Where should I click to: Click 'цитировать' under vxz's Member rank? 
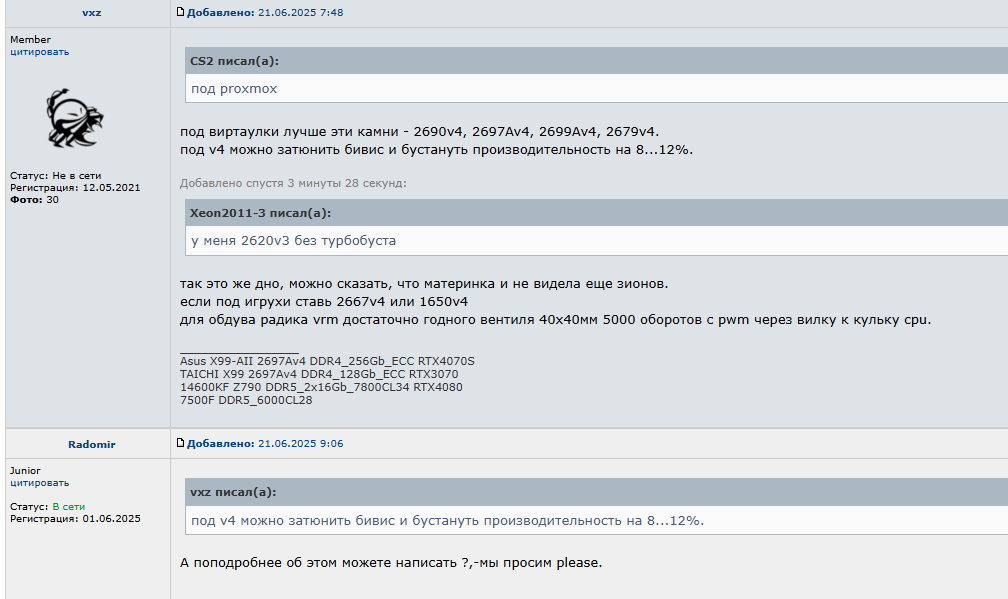coord(40,52)
